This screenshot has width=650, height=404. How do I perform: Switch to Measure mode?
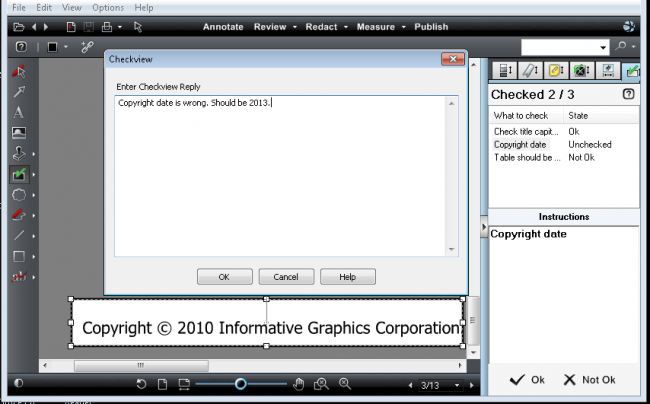click(376, 27)
